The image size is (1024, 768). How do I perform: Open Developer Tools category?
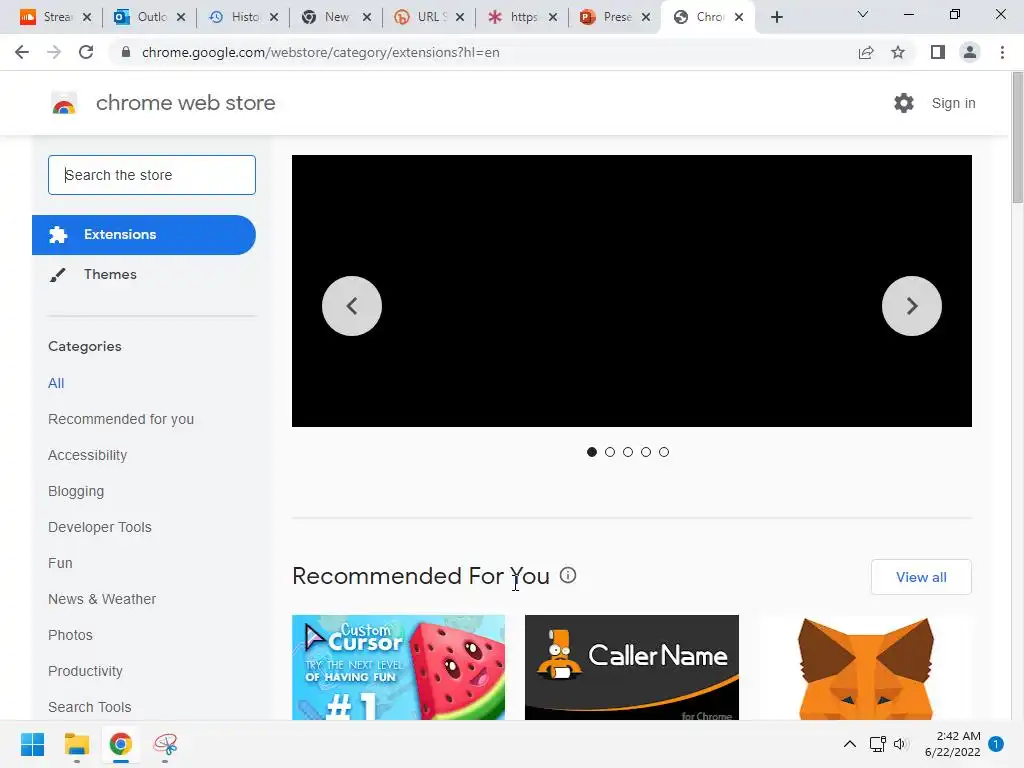click(x=100, y=527)
